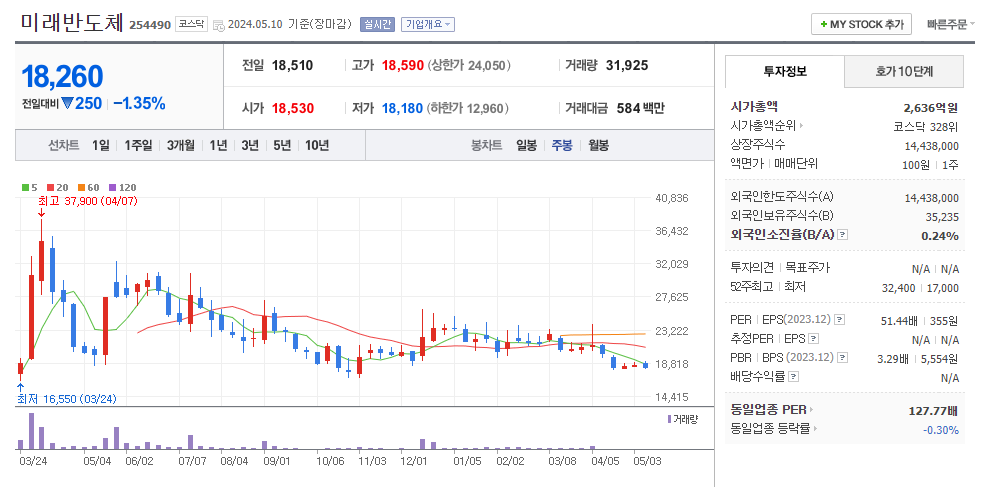989x487 pixels.
Task: Expand the 동일업종 등락률 arrow link
Action: (815, 429)
